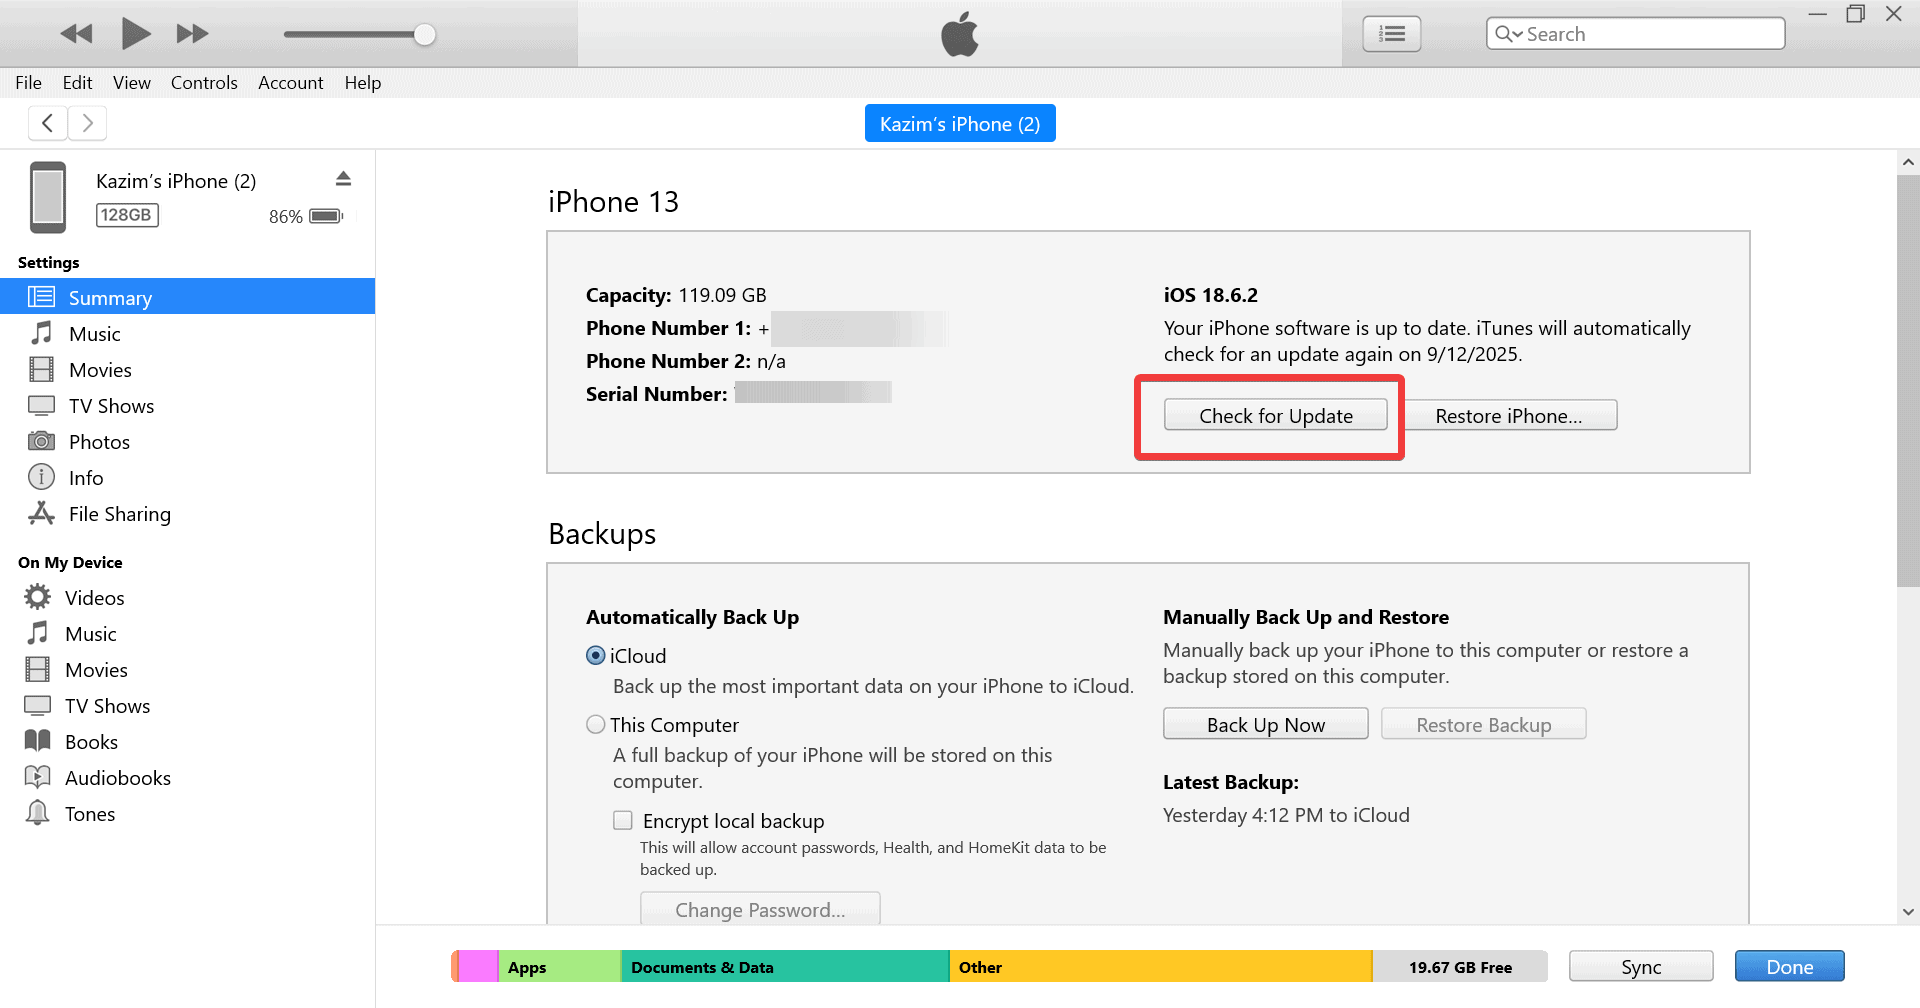Open the Controls menu
The width and height of the screenshot is (1920, 1008).
(x=204, y=83)
